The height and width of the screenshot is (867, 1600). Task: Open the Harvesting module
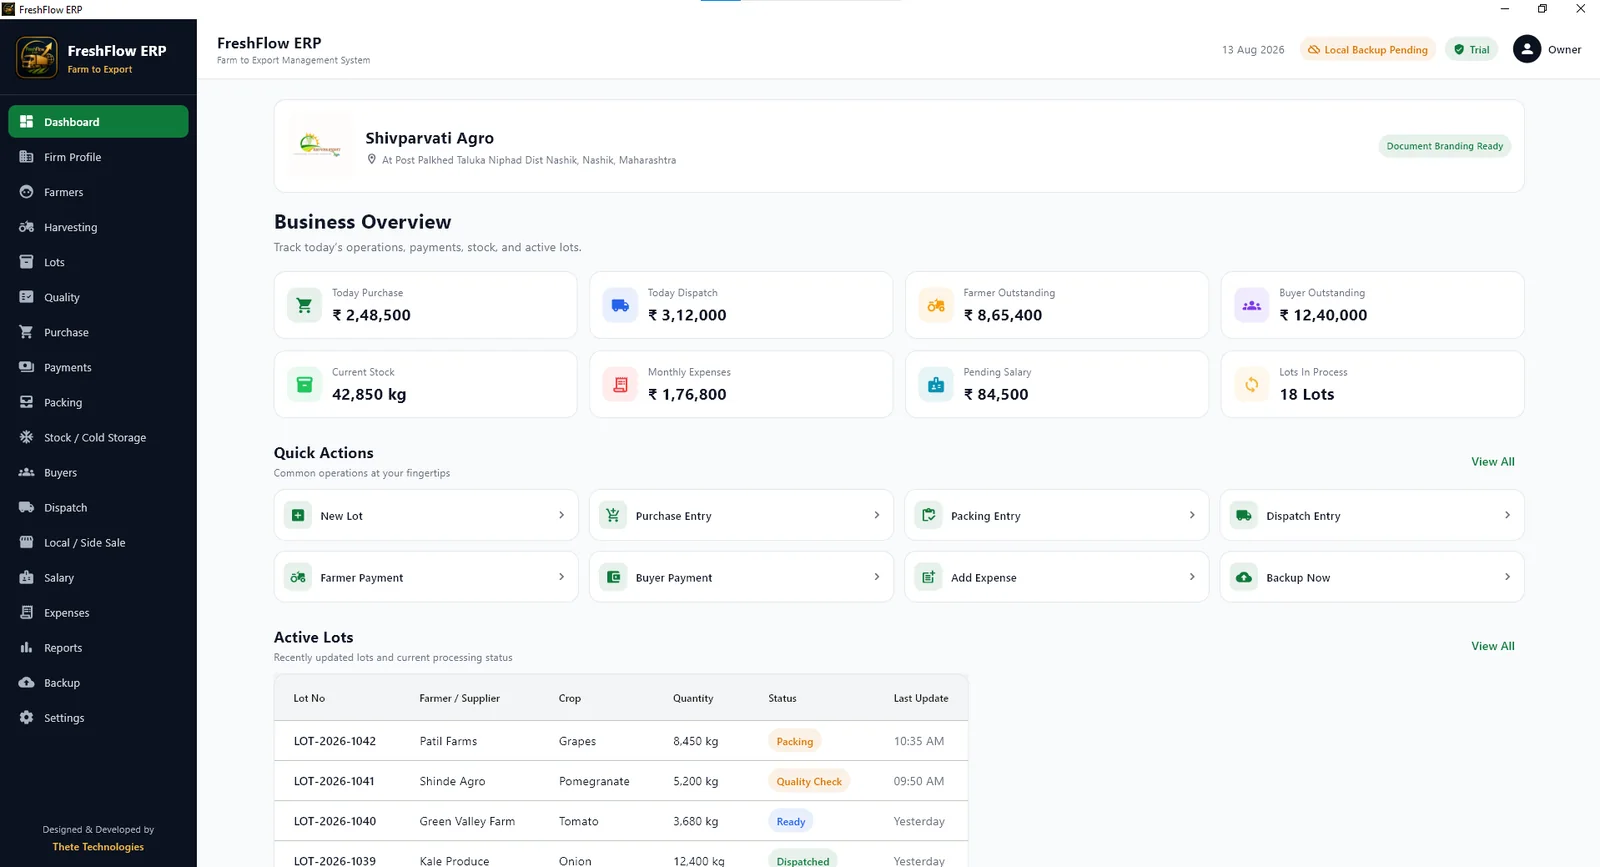point(98,227)
